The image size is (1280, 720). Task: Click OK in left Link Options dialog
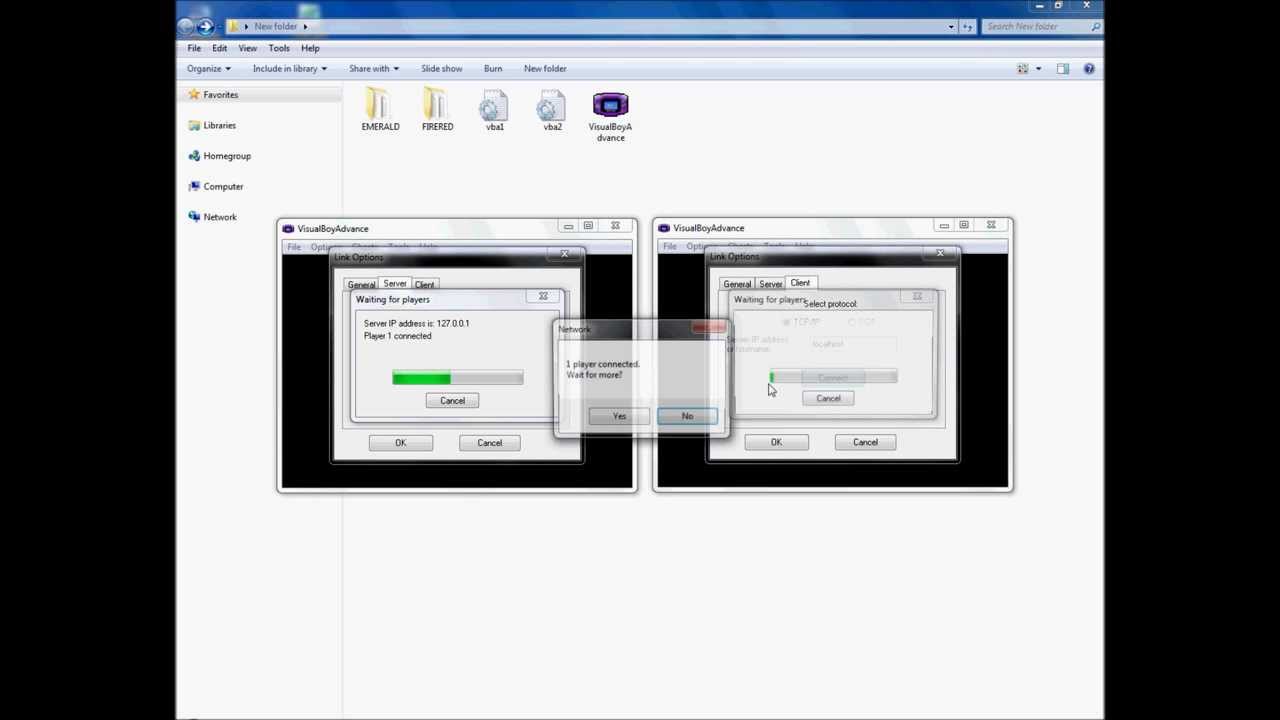[x=400, y=442]
